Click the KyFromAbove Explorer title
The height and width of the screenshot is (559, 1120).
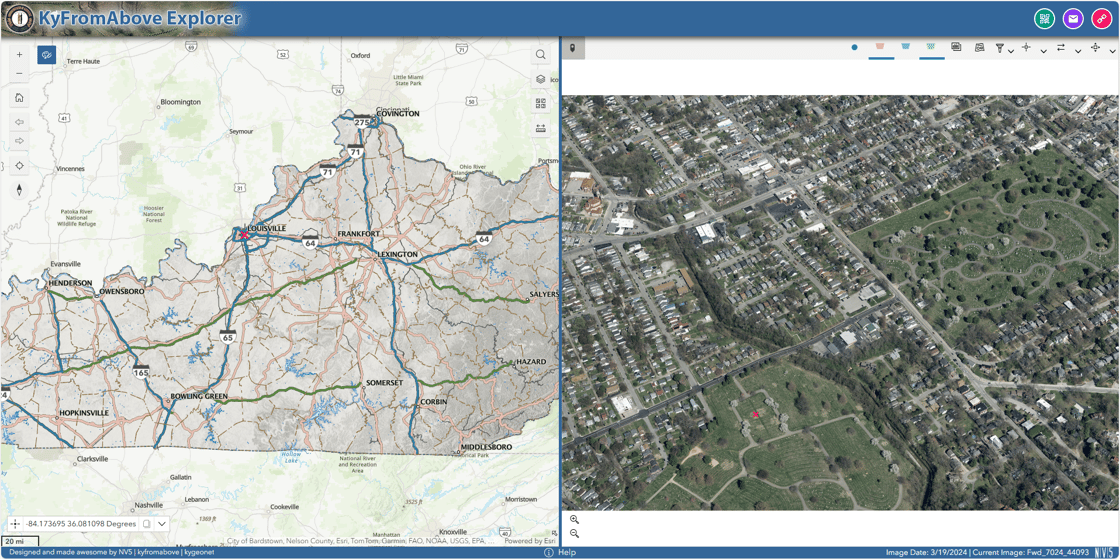coord(140,18)
